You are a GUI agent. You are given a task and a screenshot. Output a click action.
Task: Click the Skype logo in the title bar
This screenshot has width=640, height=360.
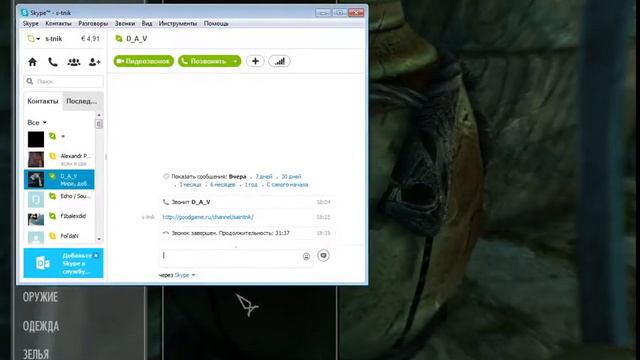[24, 13]
